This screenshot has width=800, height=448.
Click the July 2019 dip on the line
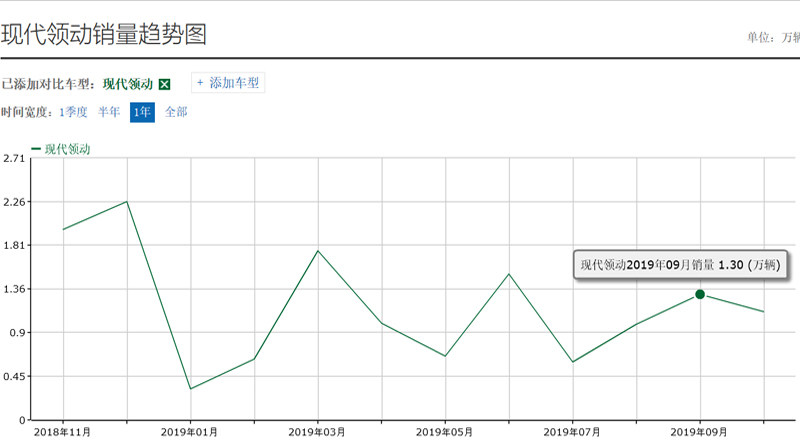(573, 362)
